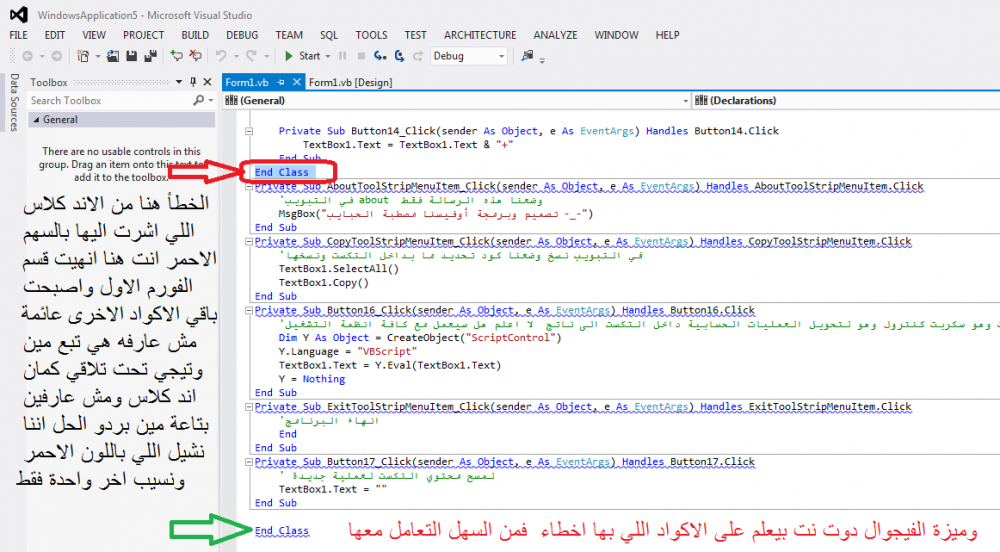Screen dimensions: 1000x552
Task: Collapse the CopyToolStripMenuItem_Click sub outline
Action: (249, 242)
